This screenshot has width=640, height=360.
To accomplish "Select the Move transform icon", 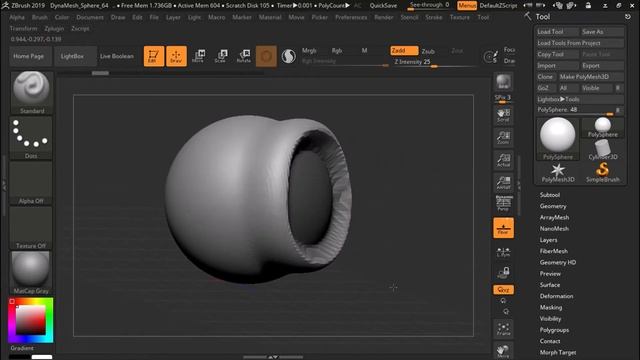I will coord(198,56).
